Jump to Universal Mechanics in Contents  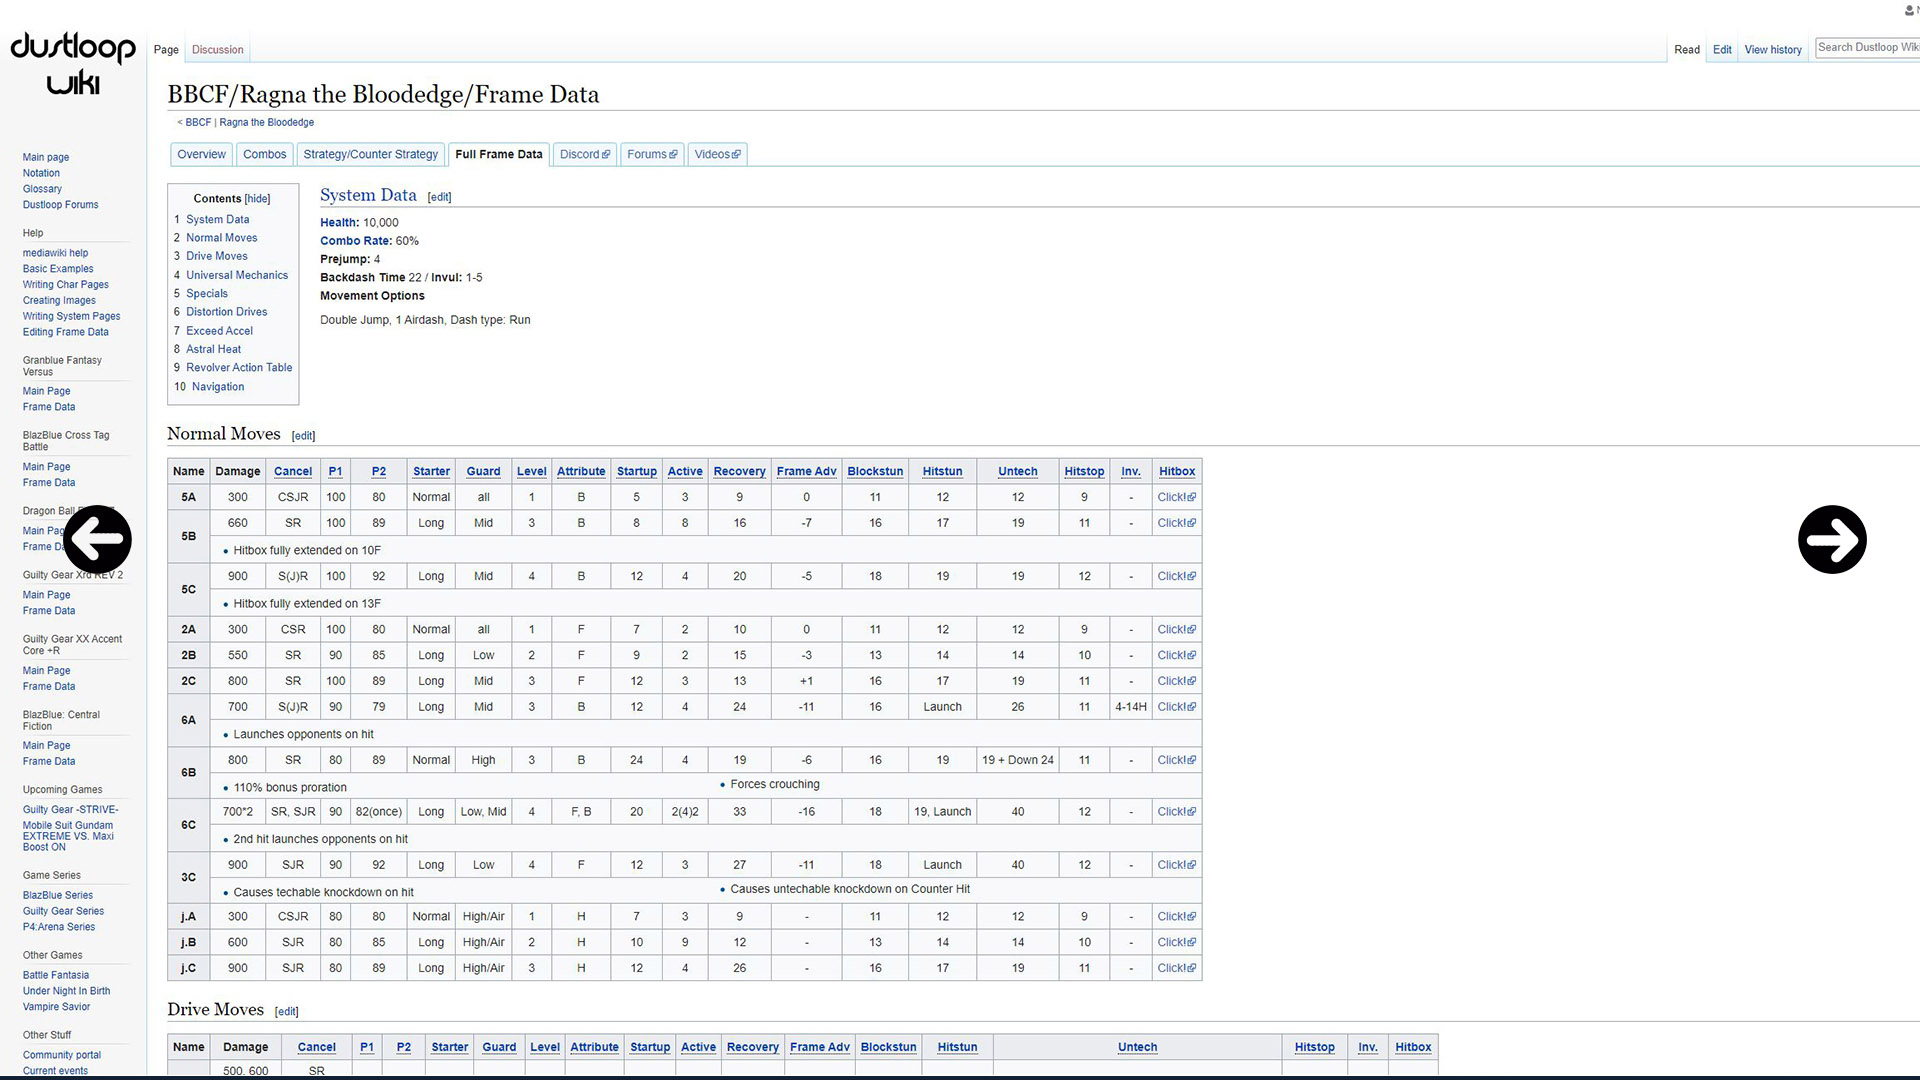(237, 275)
